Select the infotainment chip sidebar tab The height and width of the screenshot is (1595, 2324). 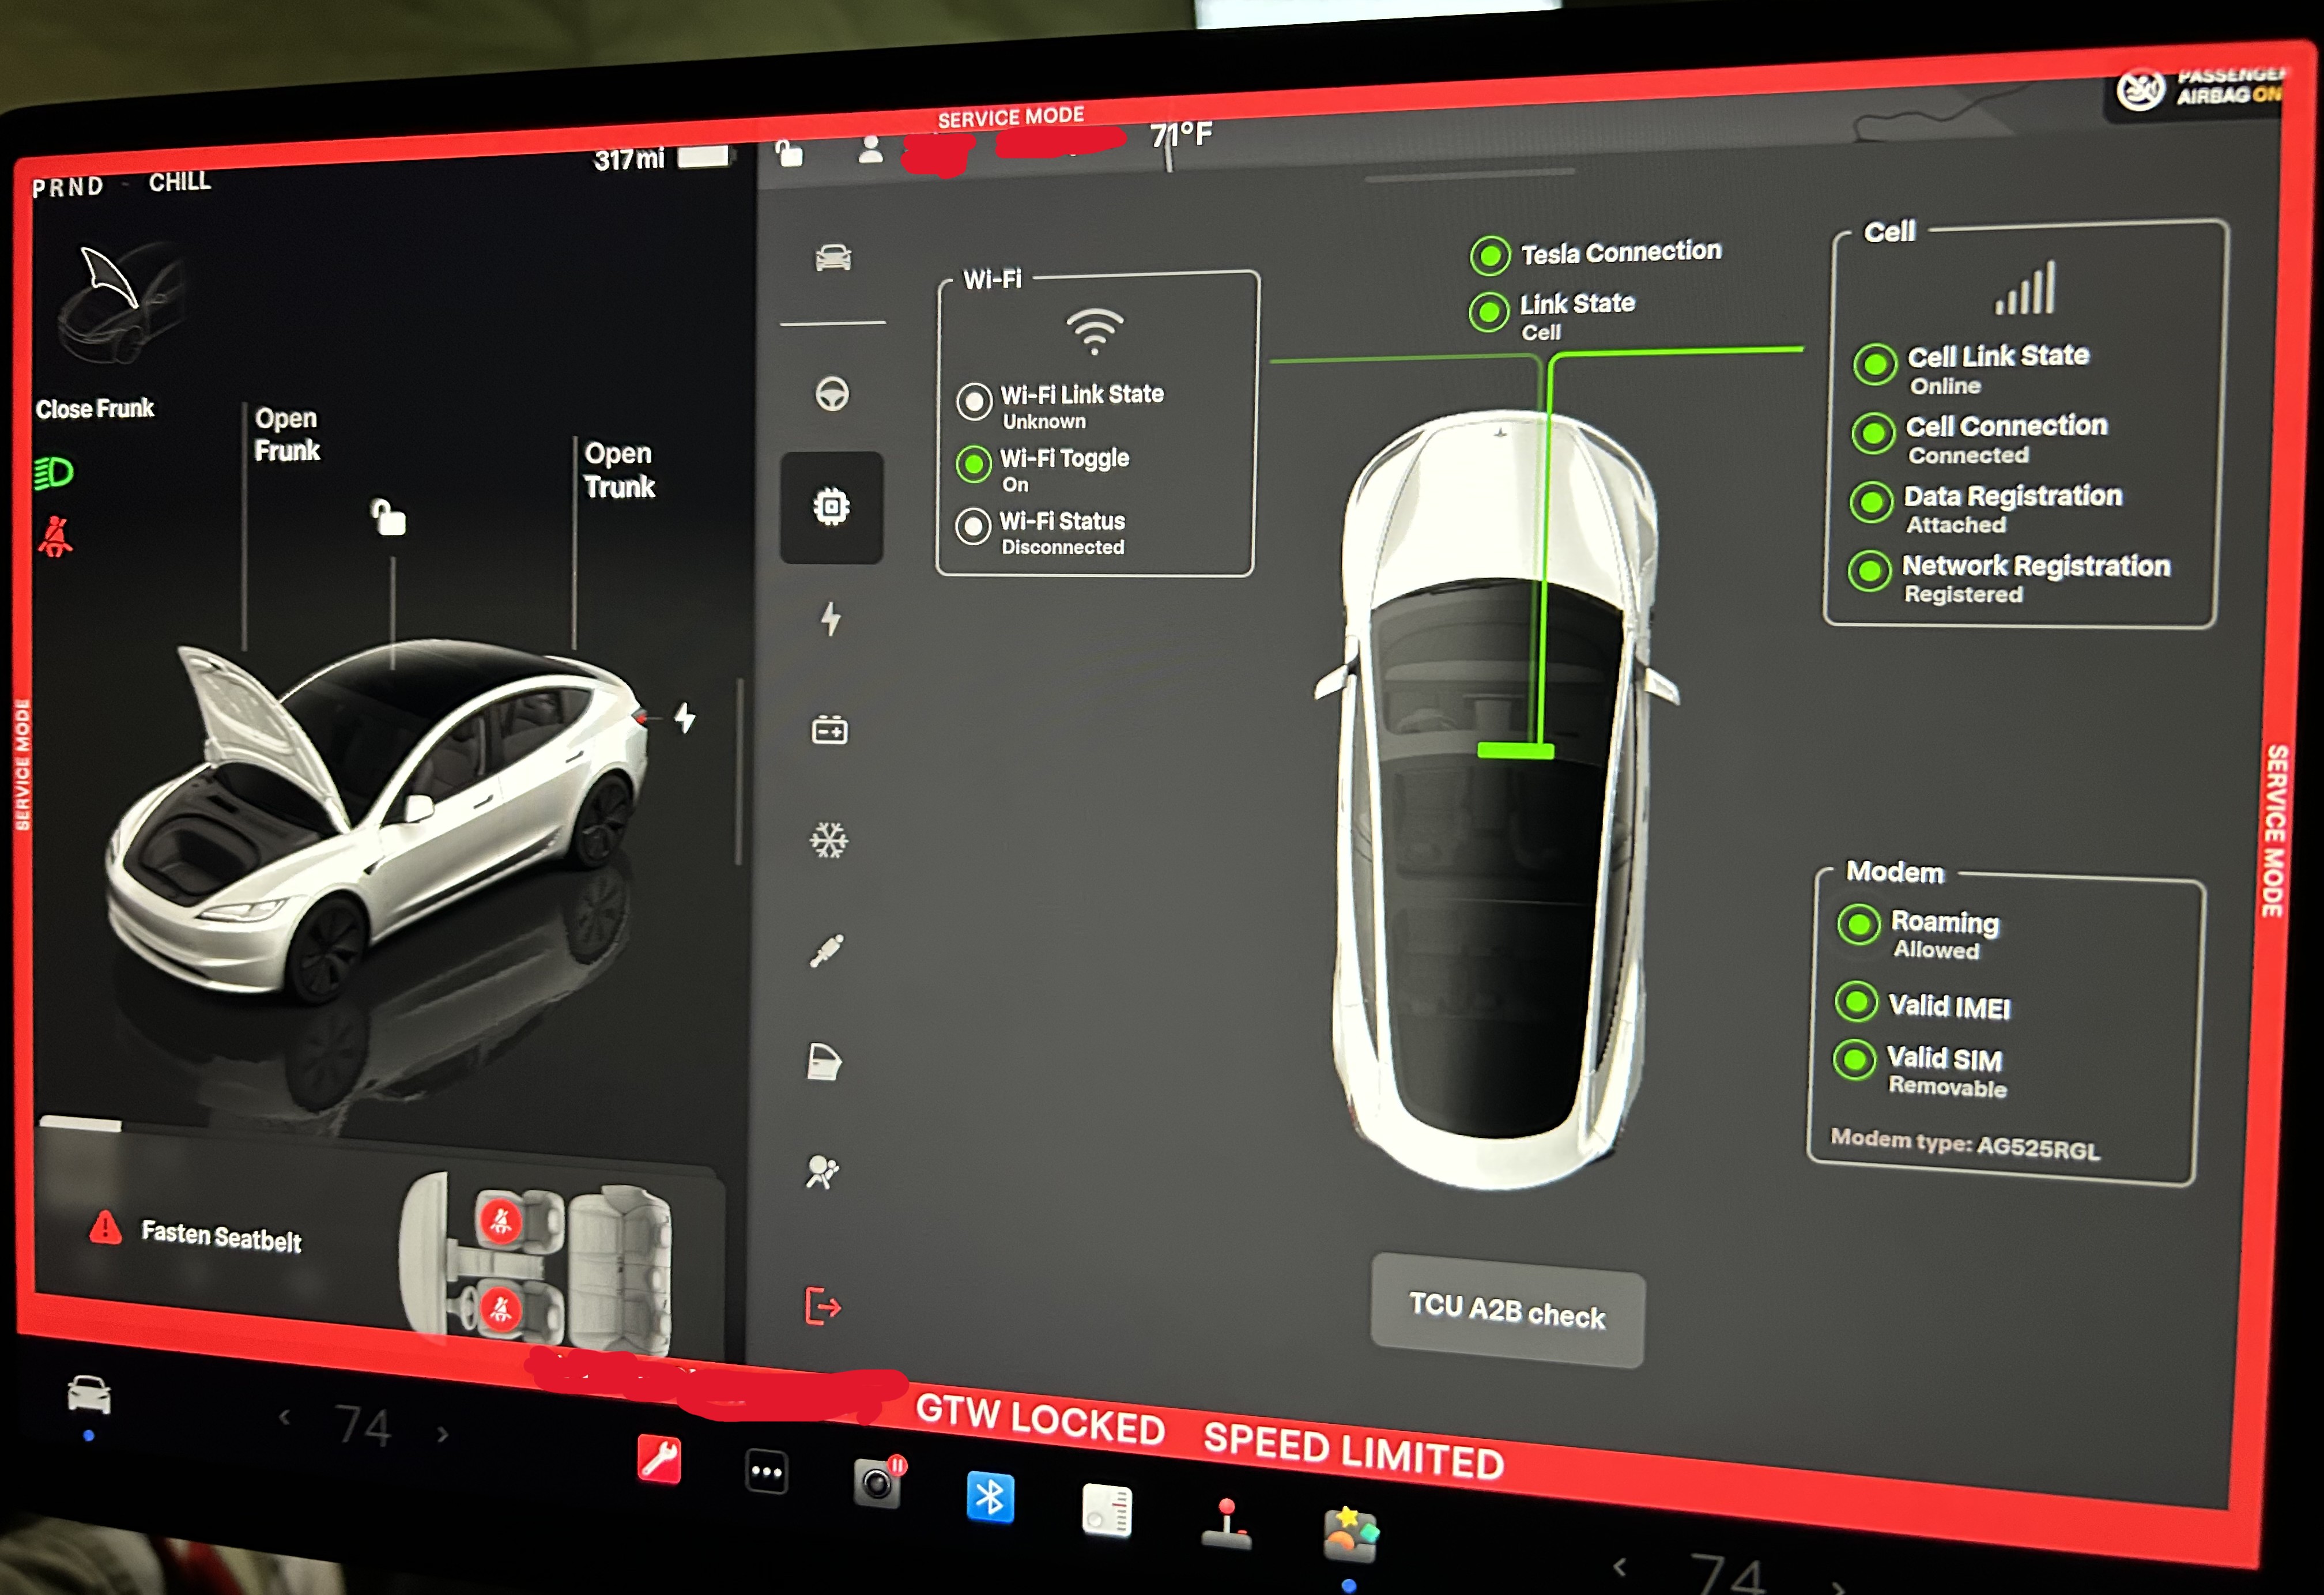(831, 507)
